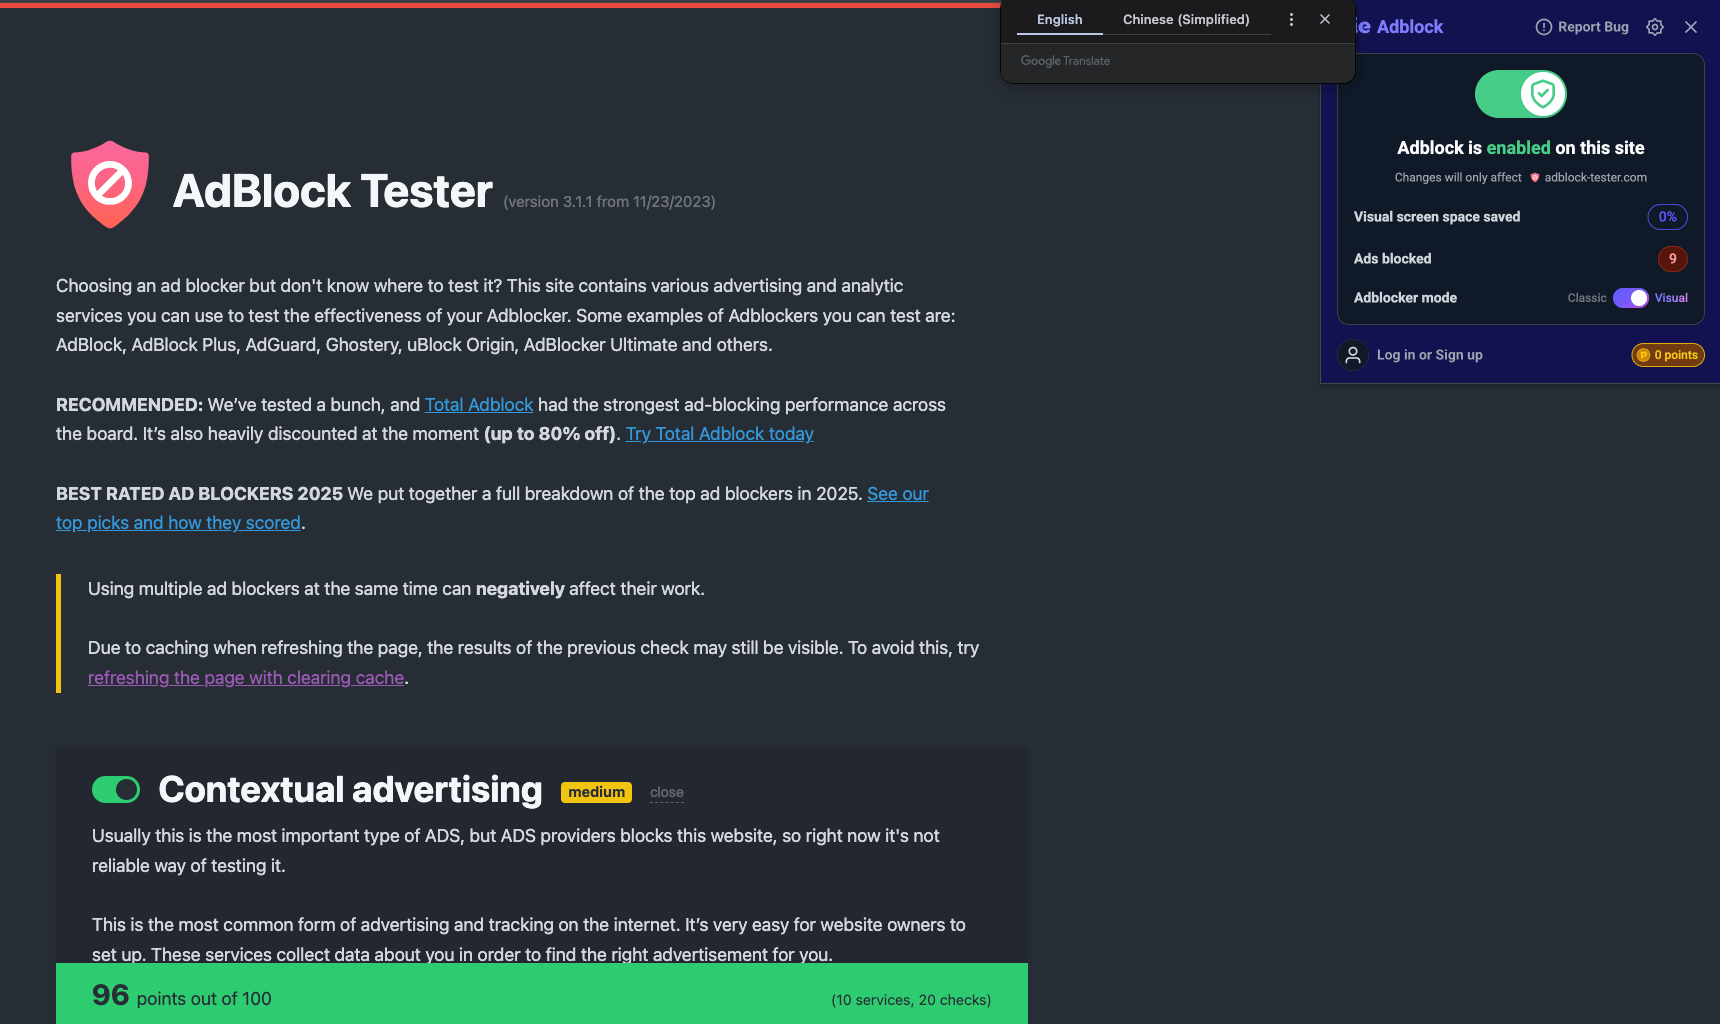Click the Visual mode label
This screenshot has height=1024, width=1720.
[x=1671, y=298]
